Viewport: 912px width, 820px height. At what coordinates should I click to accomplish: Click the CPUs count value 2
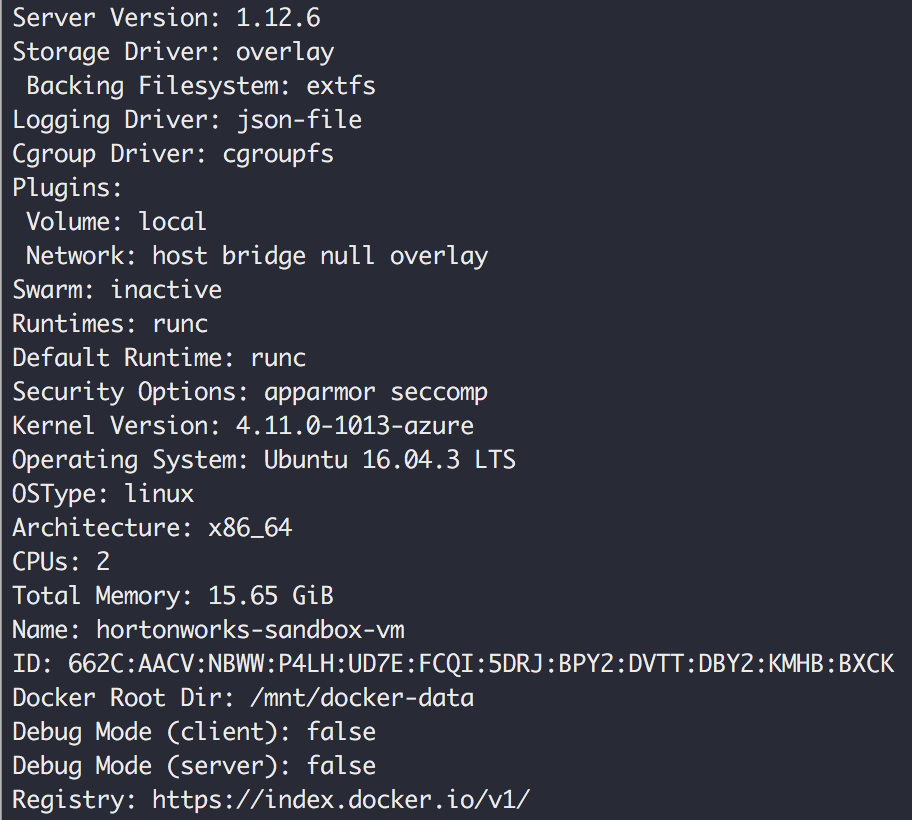(103, 562)
